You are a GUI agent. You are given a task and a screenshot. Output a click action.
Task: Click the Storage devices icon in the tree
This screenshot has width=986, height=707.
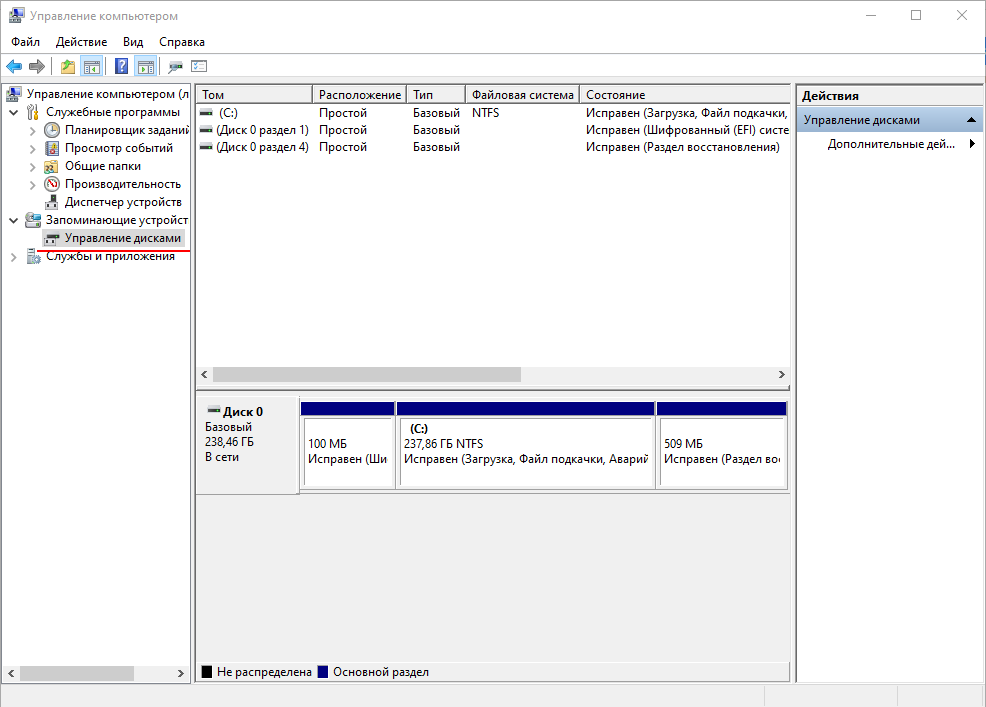click(x=33, y=220)
